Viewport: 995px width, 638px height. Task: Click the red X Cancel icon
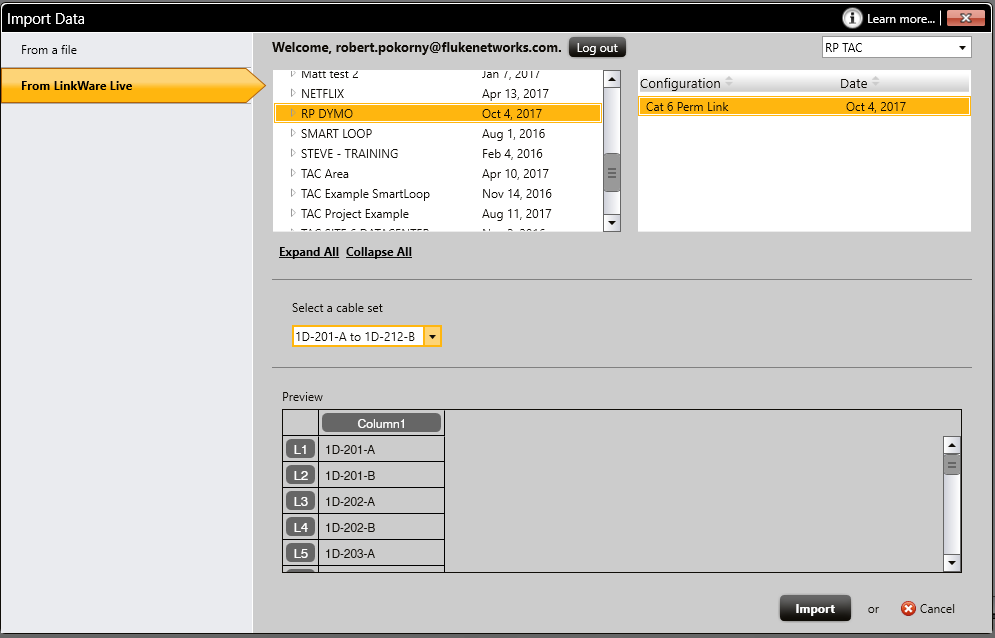[908, 608]
